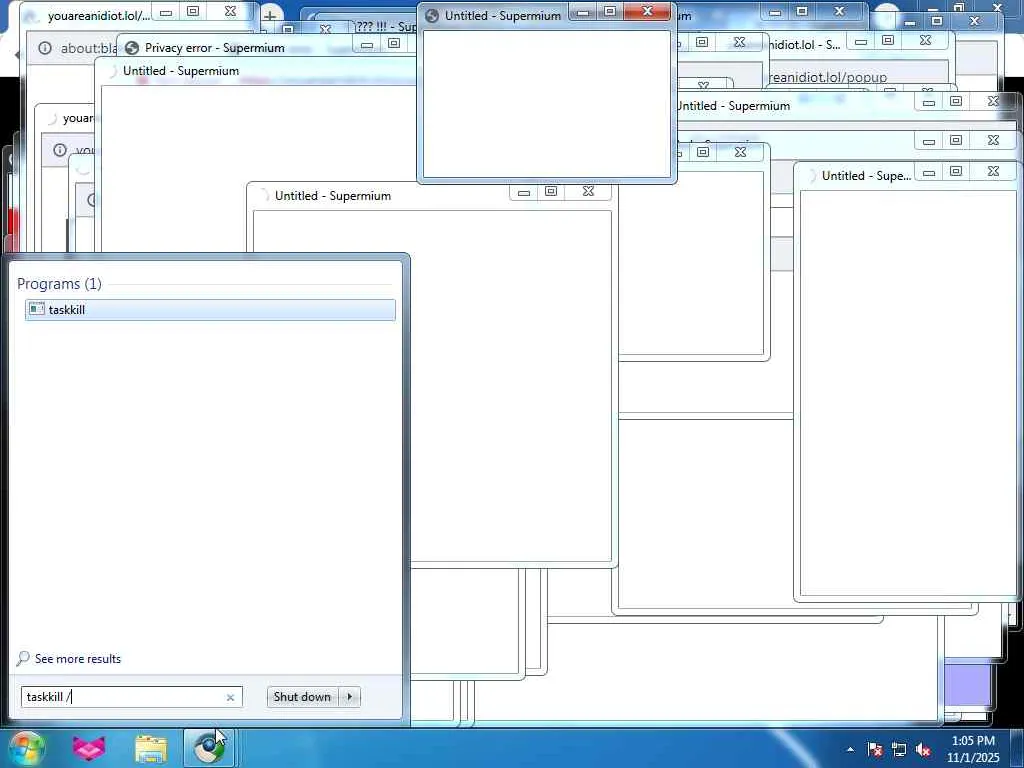Expand the Shut down options arrow
Screen dimensions: 1024x768
coord(349,697)
